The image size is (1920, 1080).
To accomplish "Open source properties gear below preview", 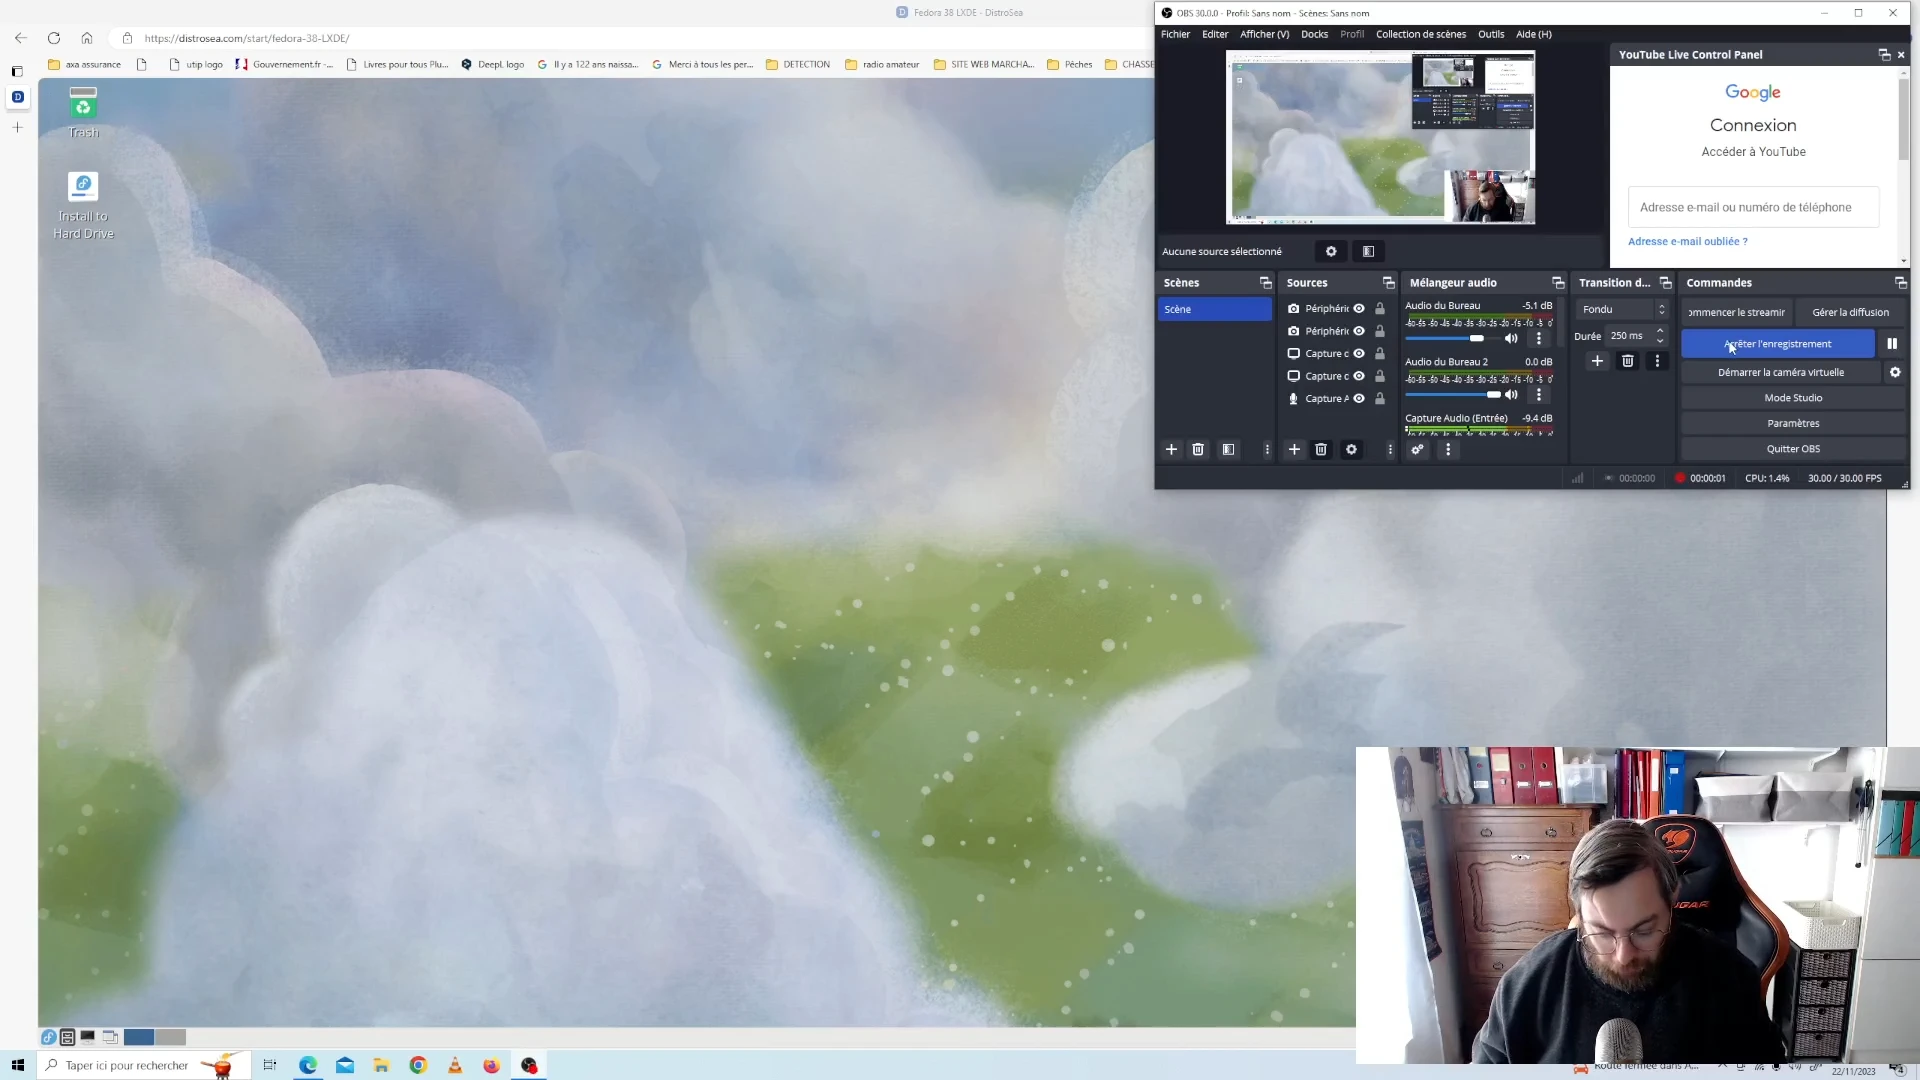I will click(x=1331, y=252).
